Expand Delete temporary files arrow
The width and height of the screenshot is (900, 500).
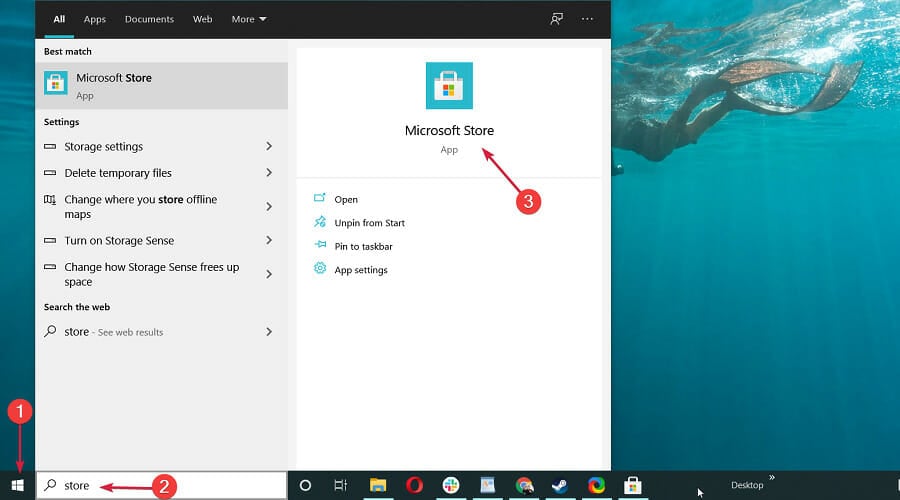(x=269, y=173)
